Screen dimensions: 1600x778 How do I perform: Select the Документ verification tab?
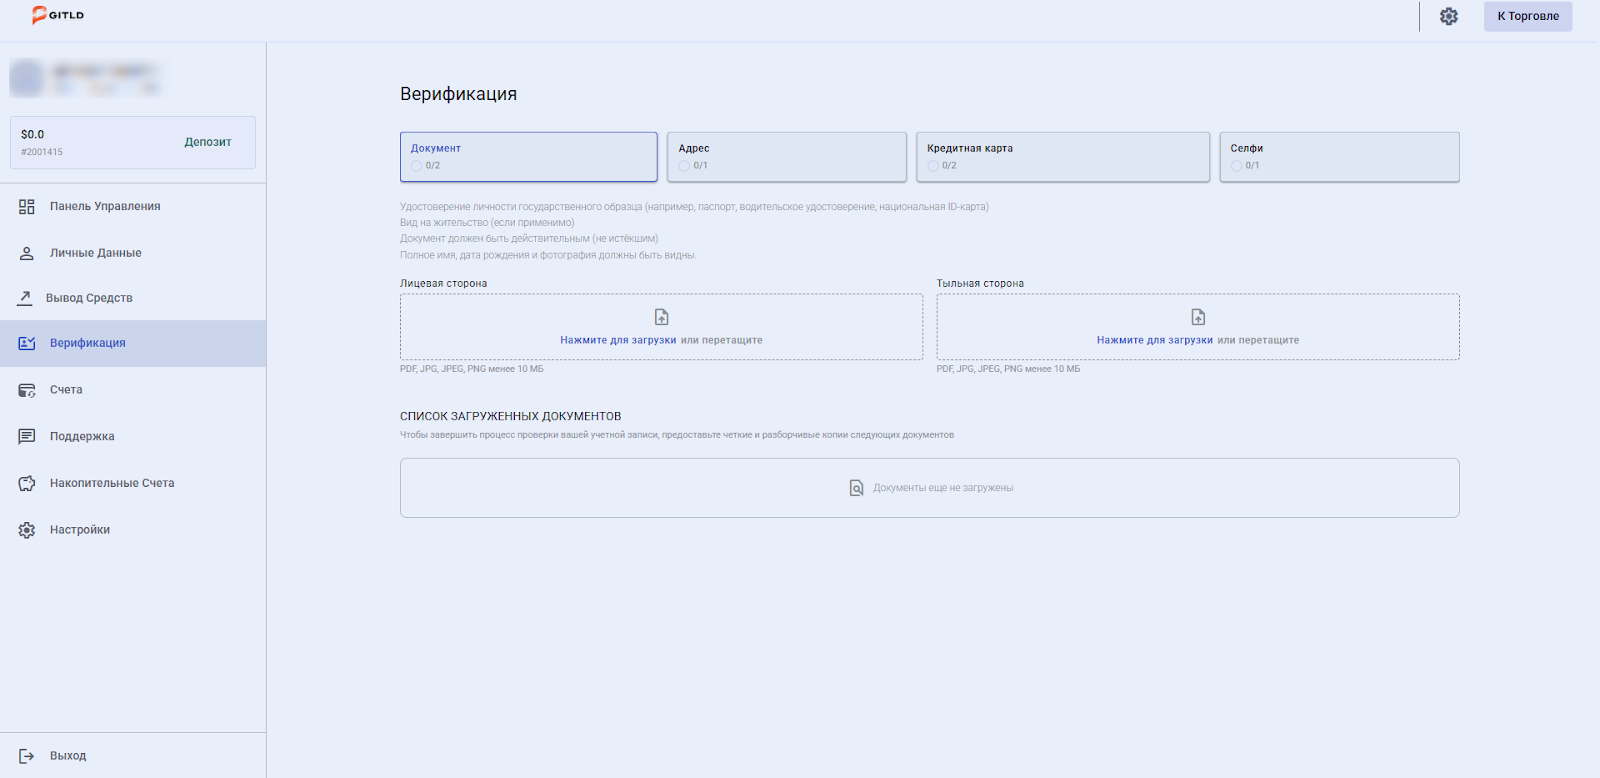click(528, 157)
